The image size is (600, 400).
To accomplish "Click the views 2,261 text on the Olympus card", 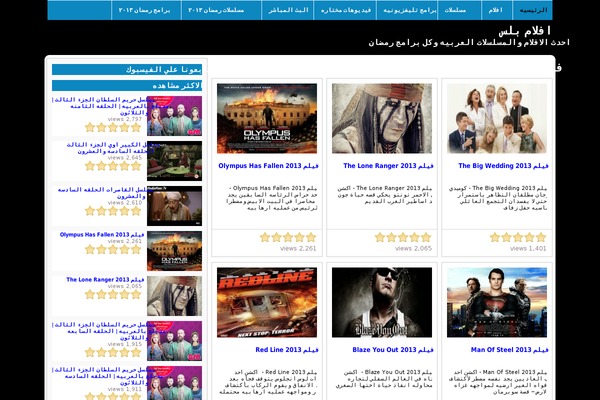I will point(298,248).
